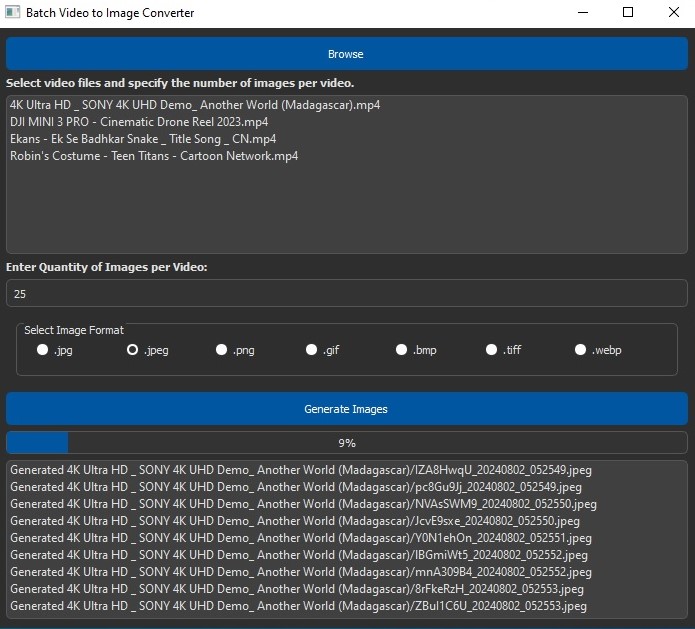Select .bmp as the image format
The width and height of the screenshot is (695, 629).
402,350
